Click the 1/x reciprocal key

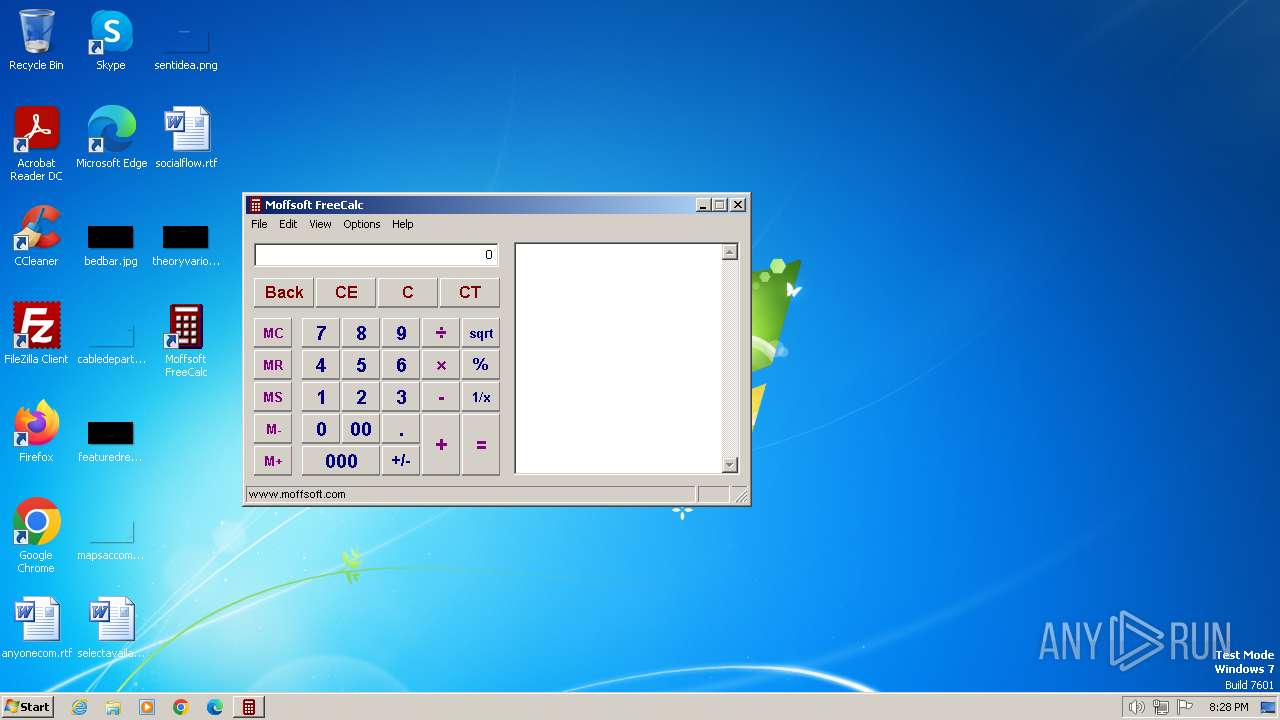pos(481,397)
